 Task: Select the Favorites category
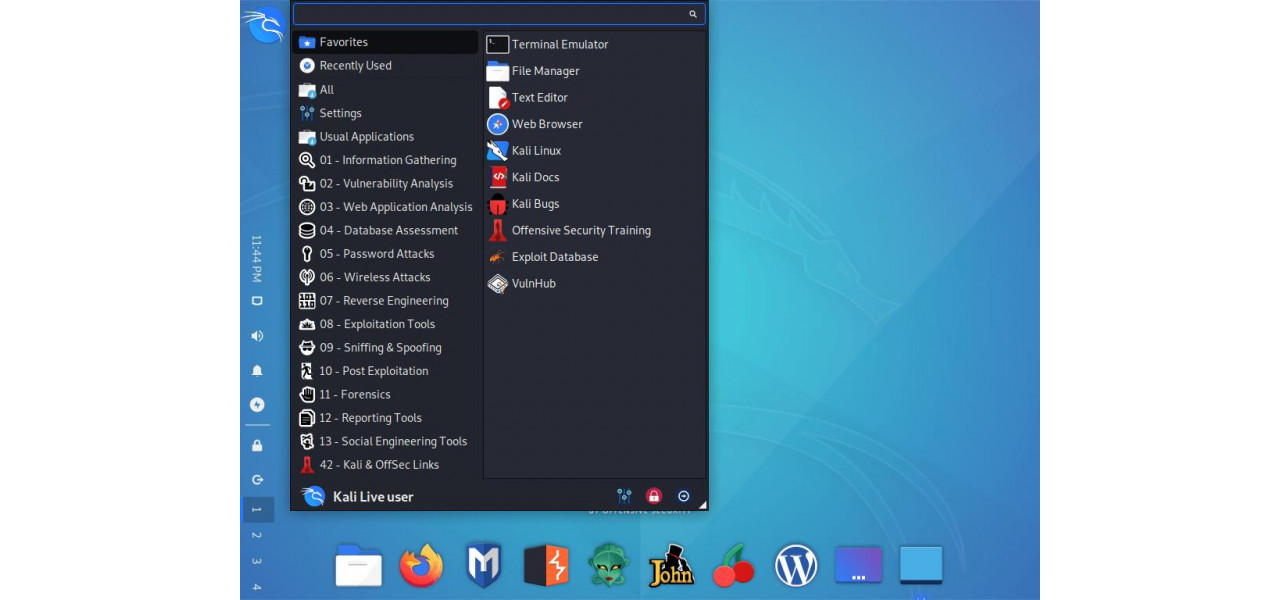coord(385,42)
